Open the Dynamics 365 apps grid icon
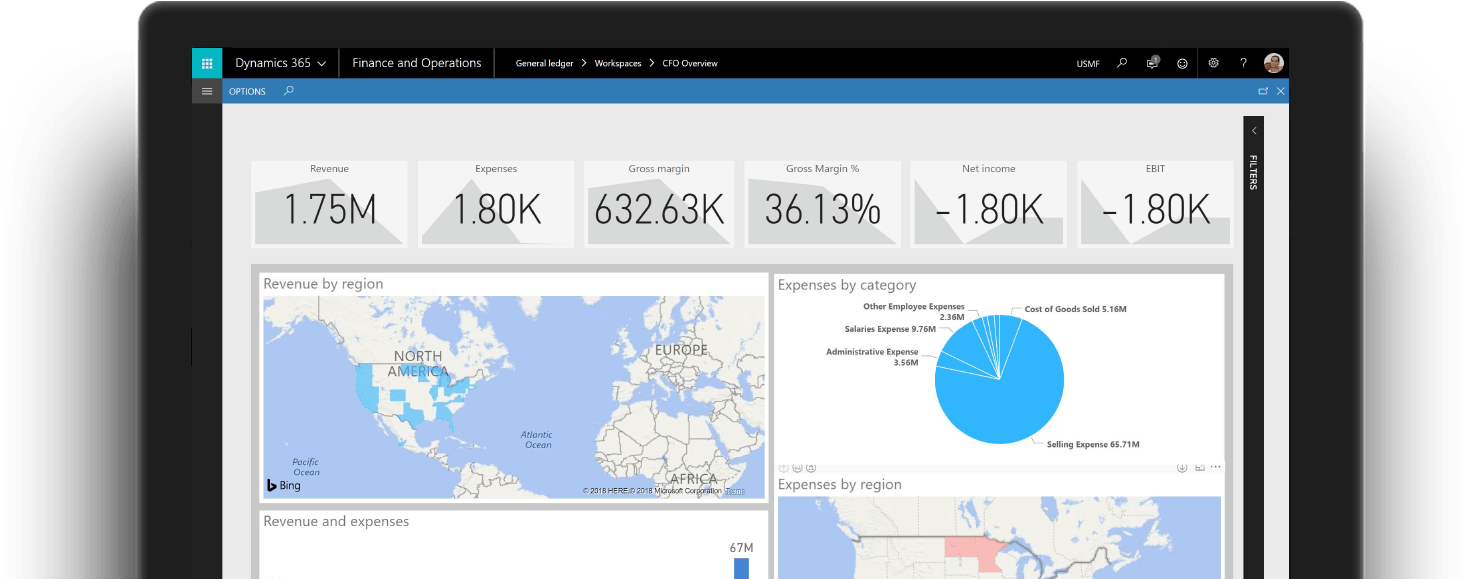The height and width of the screenshot is (579, 1464). (x=207, y=63)
